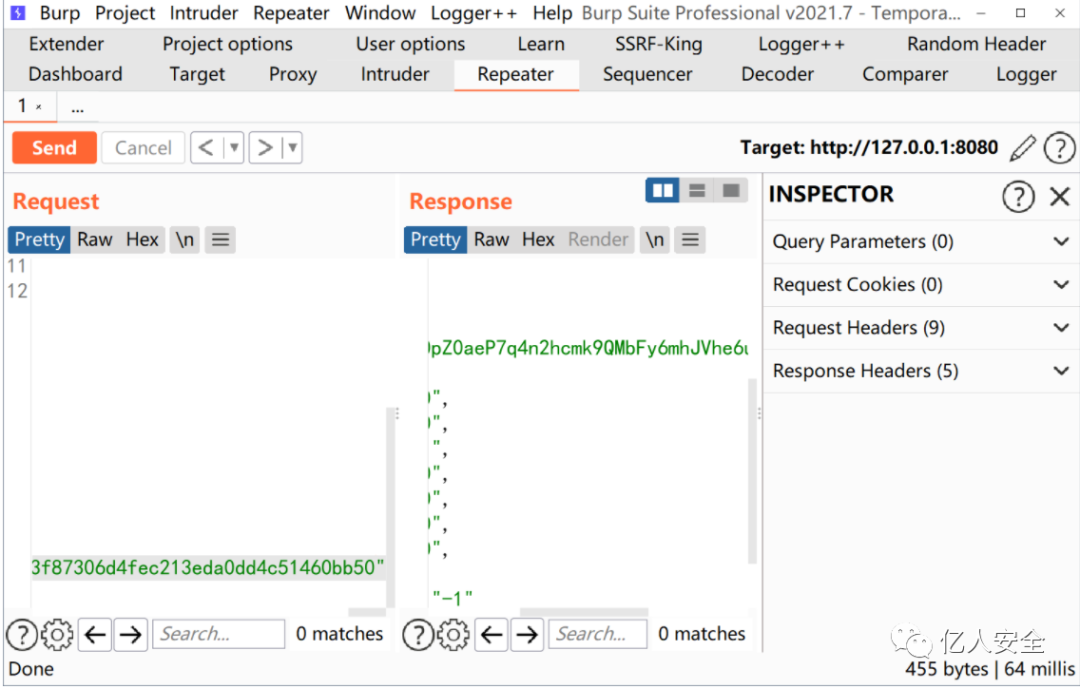The height and width of the screenshot is (689, 1080).
Task: Open the Window menu
Action: 380,13
